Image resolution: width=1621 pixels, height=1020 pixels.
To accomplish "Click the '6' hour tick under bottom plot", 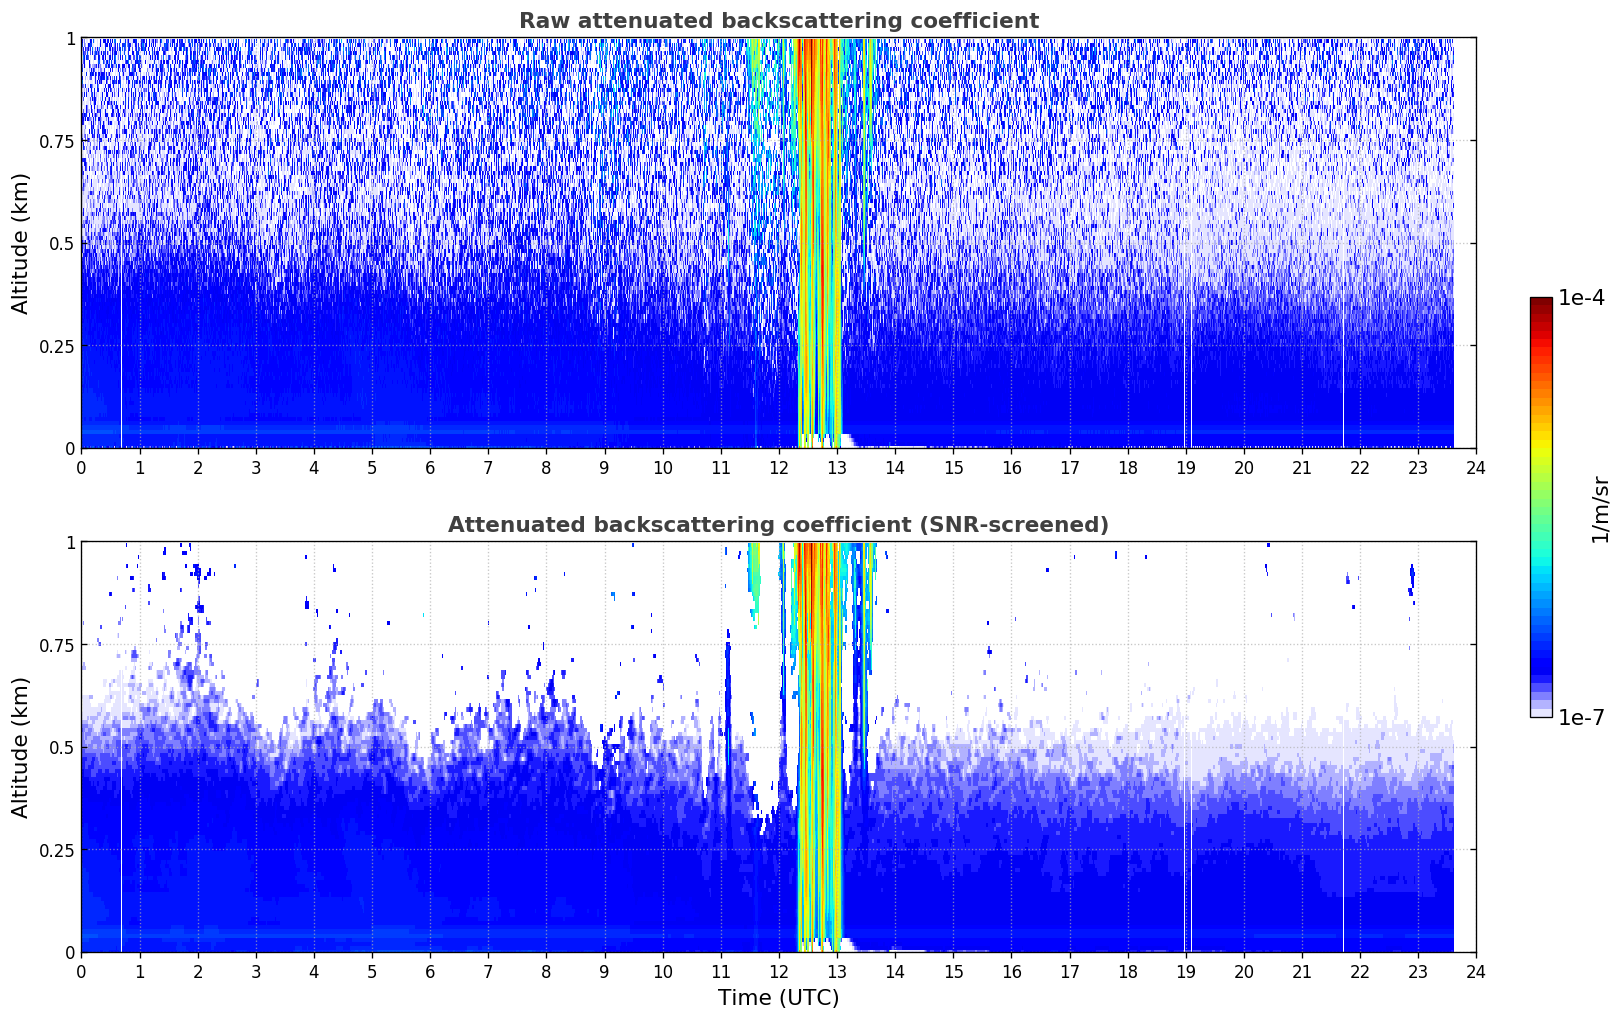I will pos(430,971).
